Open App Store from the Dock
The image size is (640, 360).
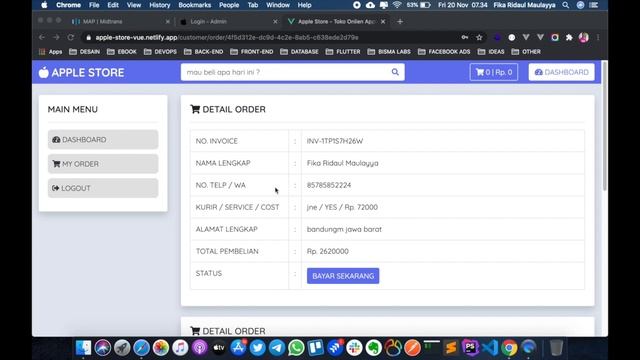coord(238,348)
